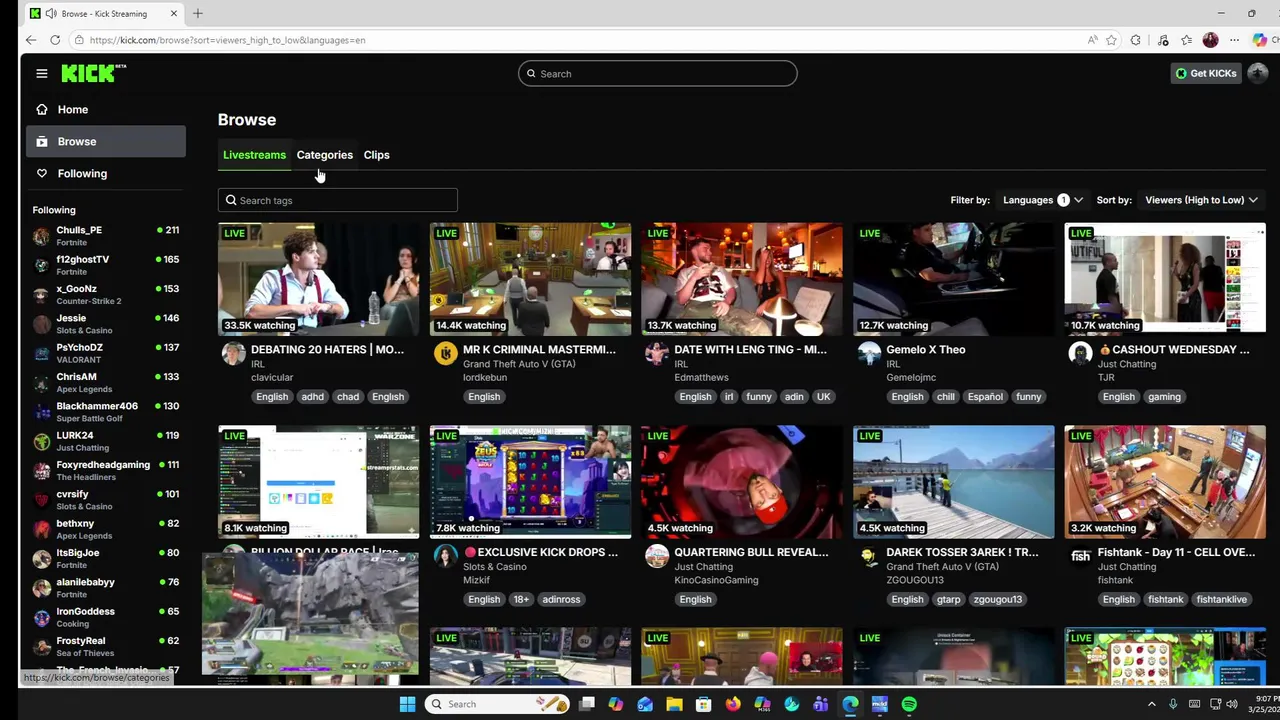Open Slots & Casino category under Mizkif stream

[x=494, y=567]
